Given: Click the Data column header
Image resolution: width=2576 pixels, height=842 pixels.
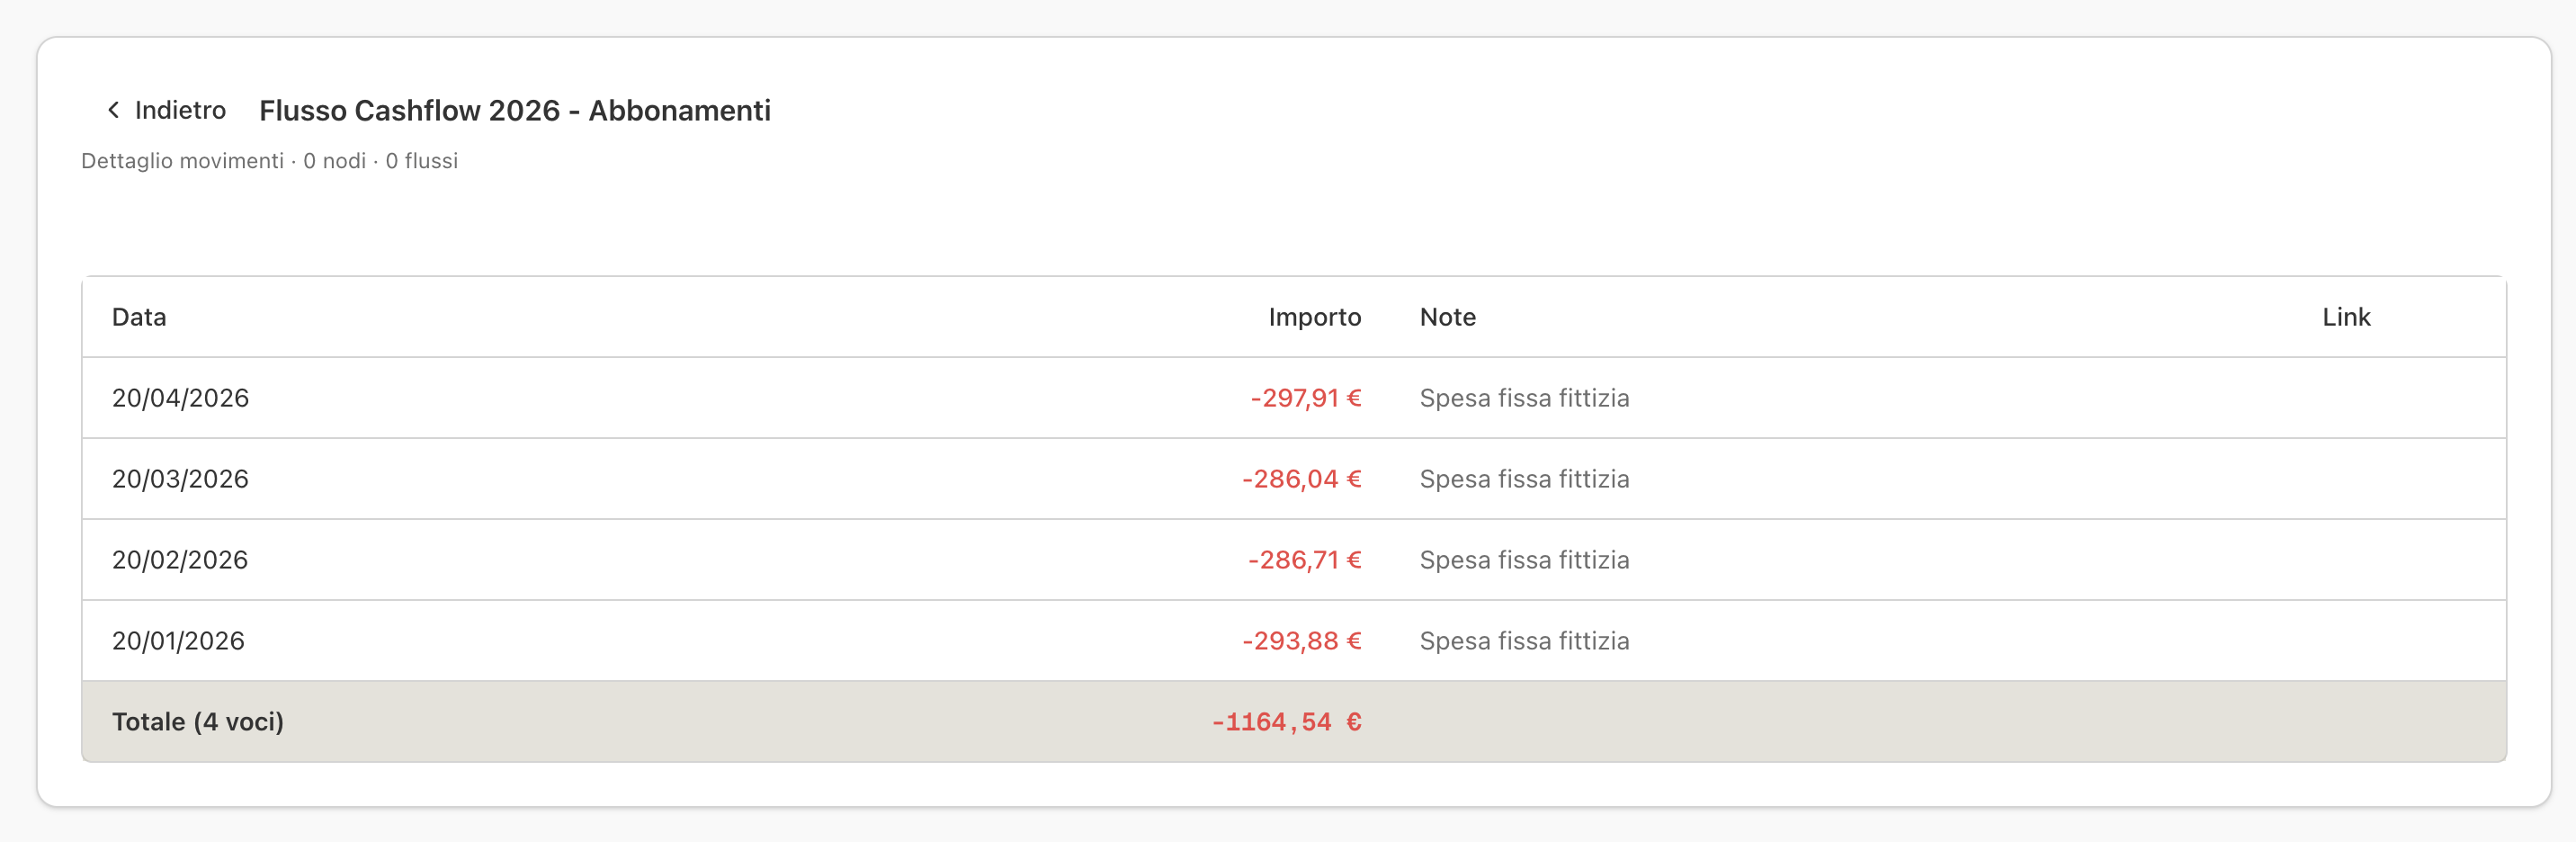Looking at the screenshot, I should [x=139, y=317].
